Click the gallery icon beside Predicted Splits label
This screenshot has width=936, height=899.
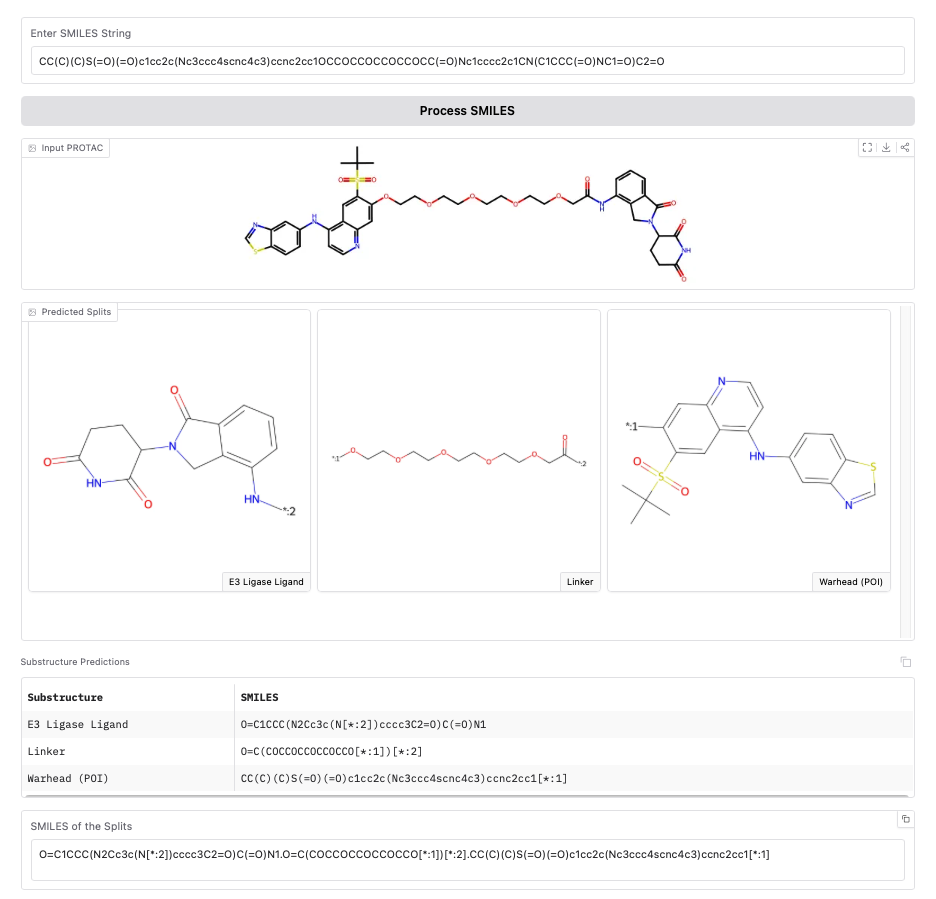tap(32, 312)
